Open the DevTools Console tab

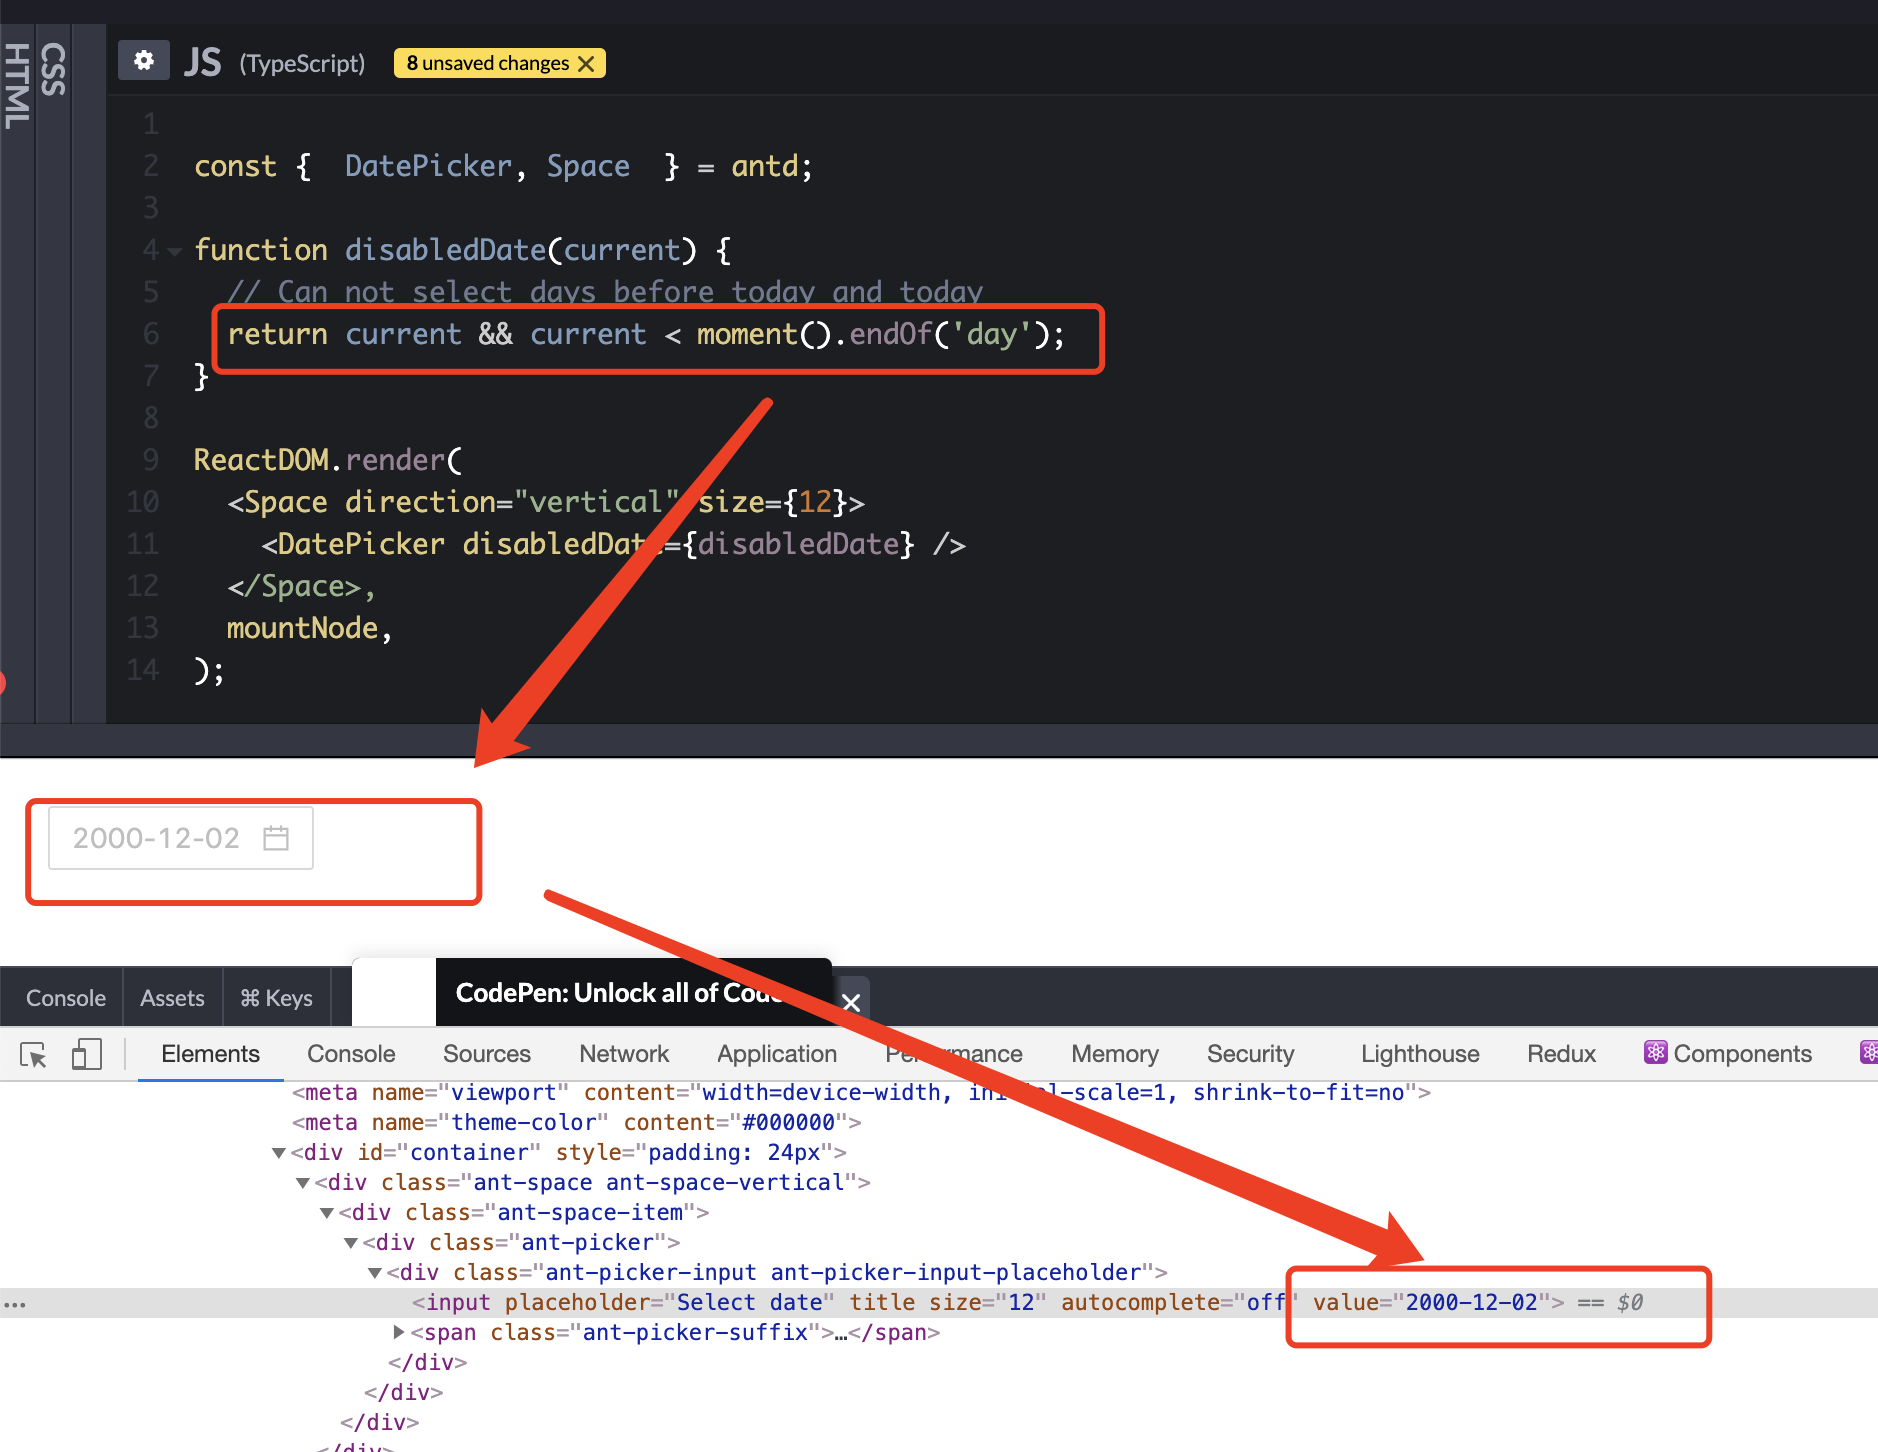(351, 1054)
